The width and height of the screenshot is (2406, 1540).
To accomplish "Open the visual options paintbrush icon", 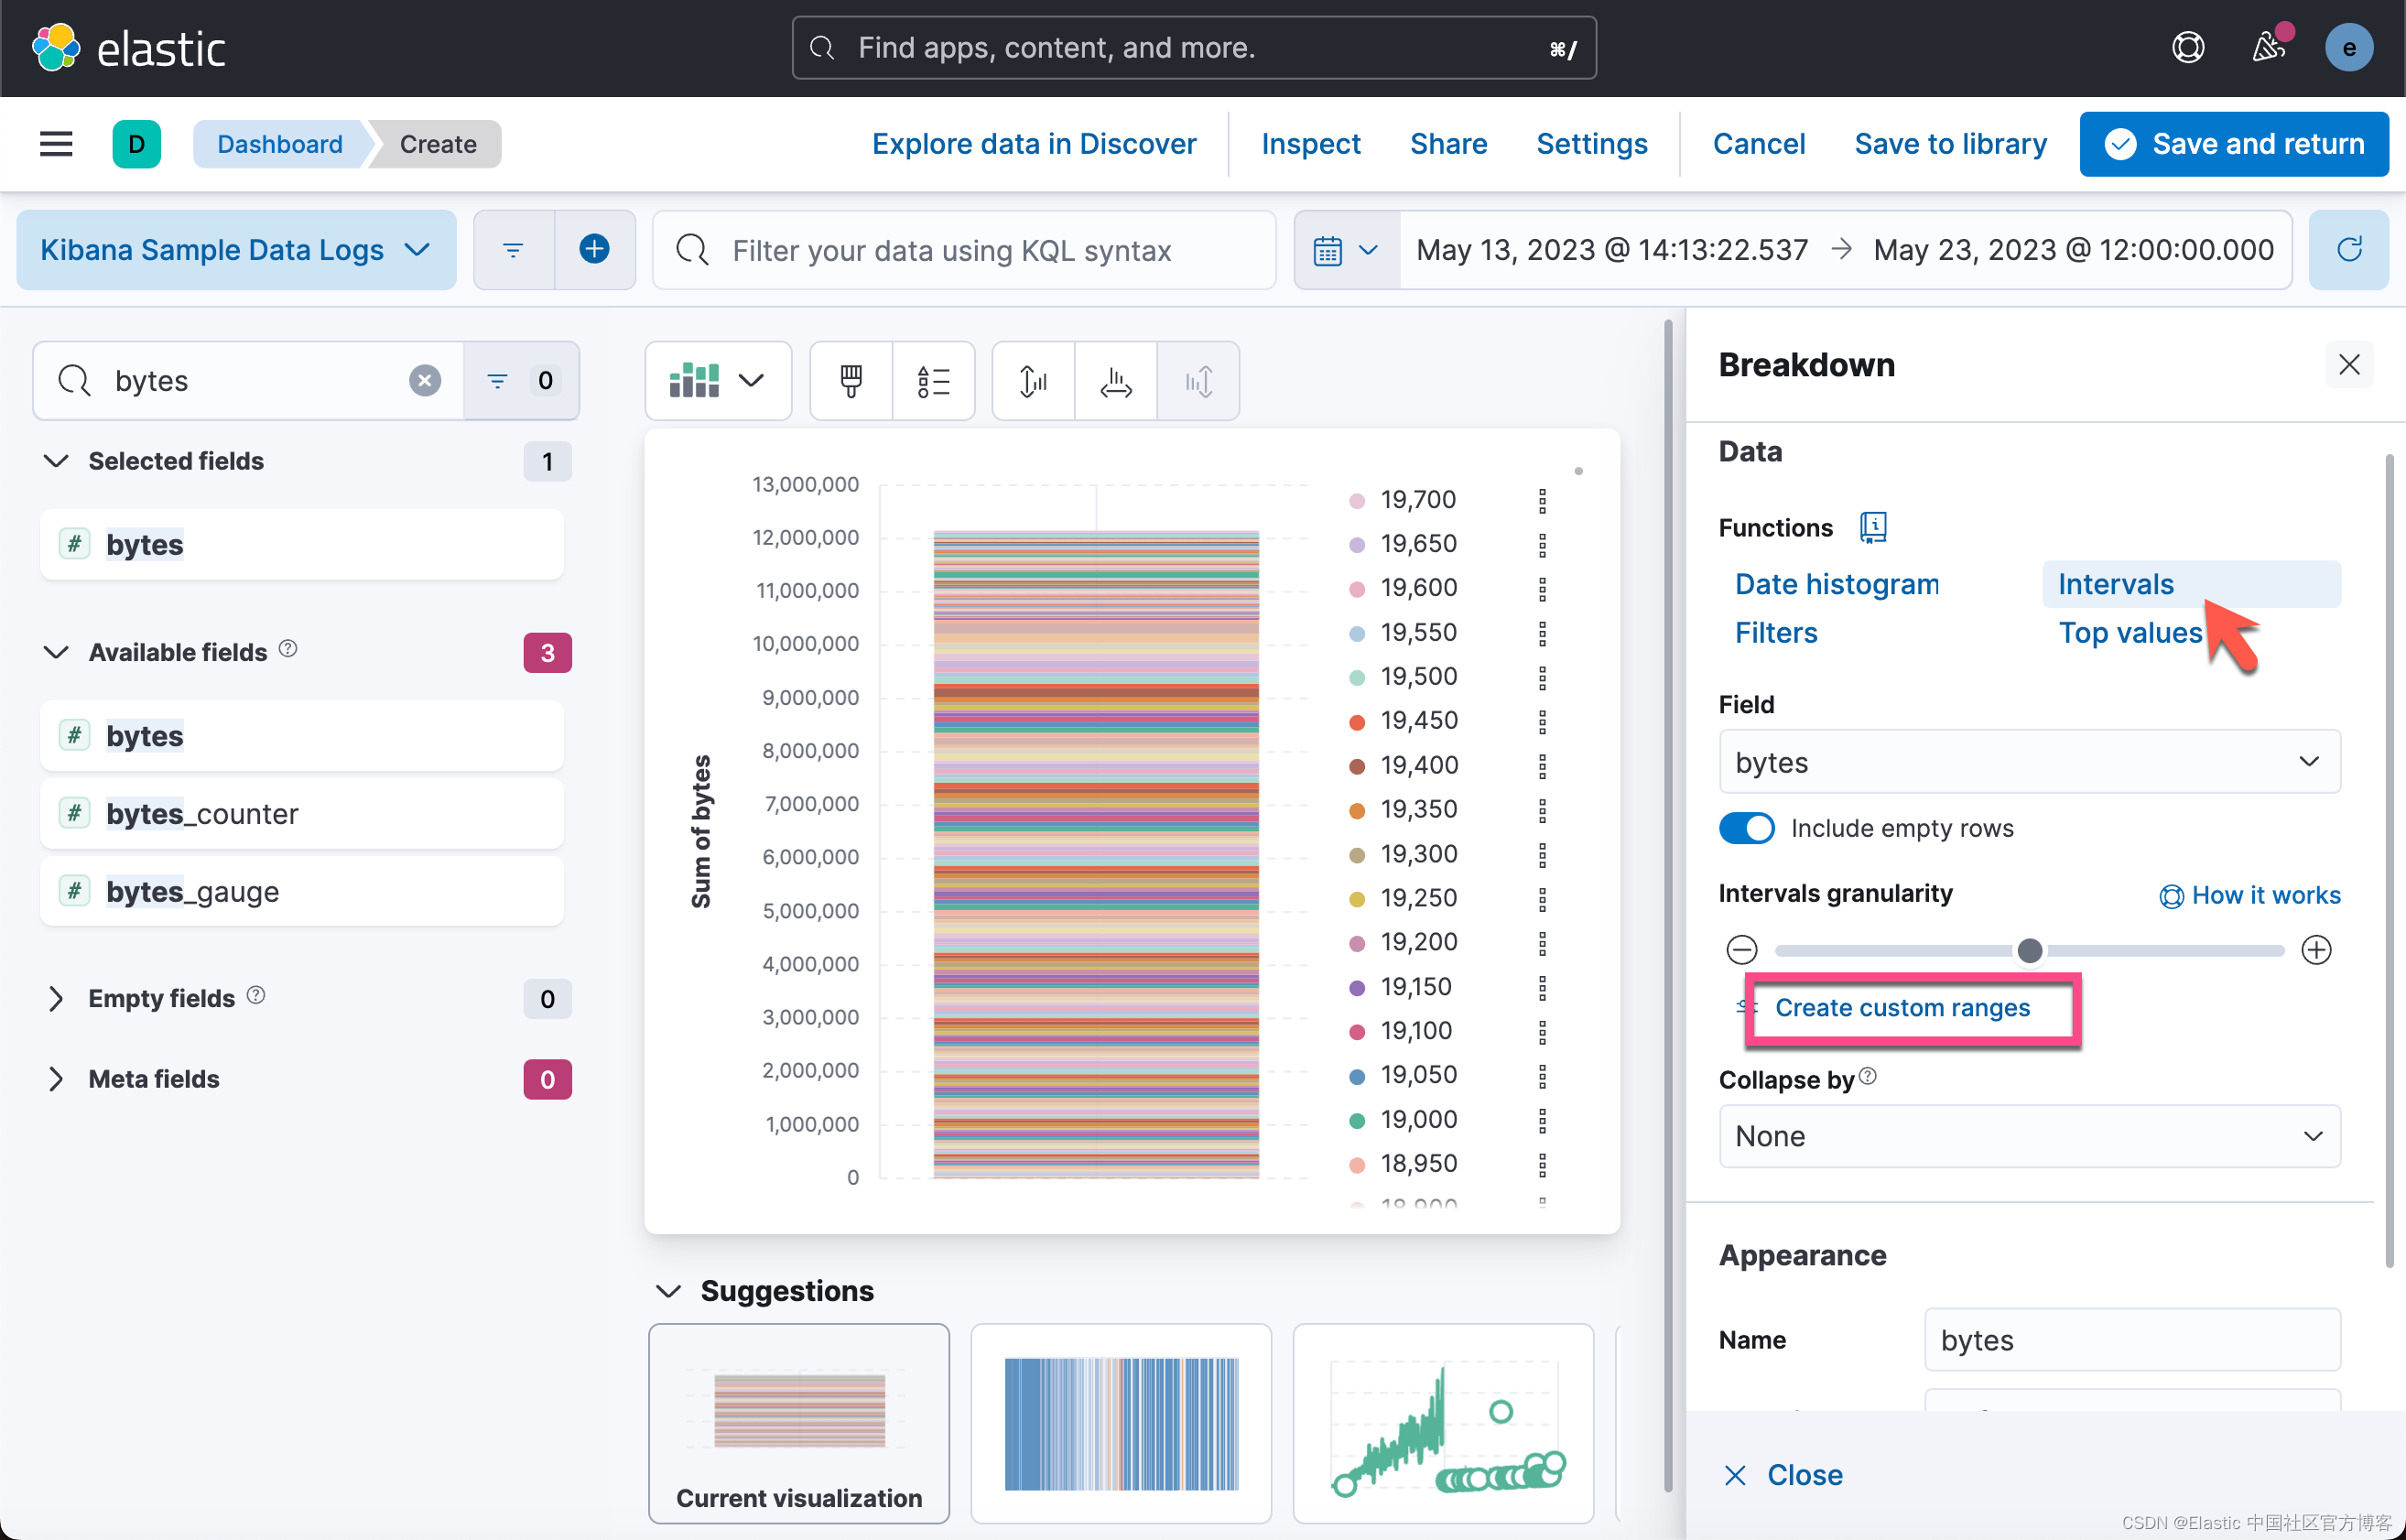I will 851,381.
